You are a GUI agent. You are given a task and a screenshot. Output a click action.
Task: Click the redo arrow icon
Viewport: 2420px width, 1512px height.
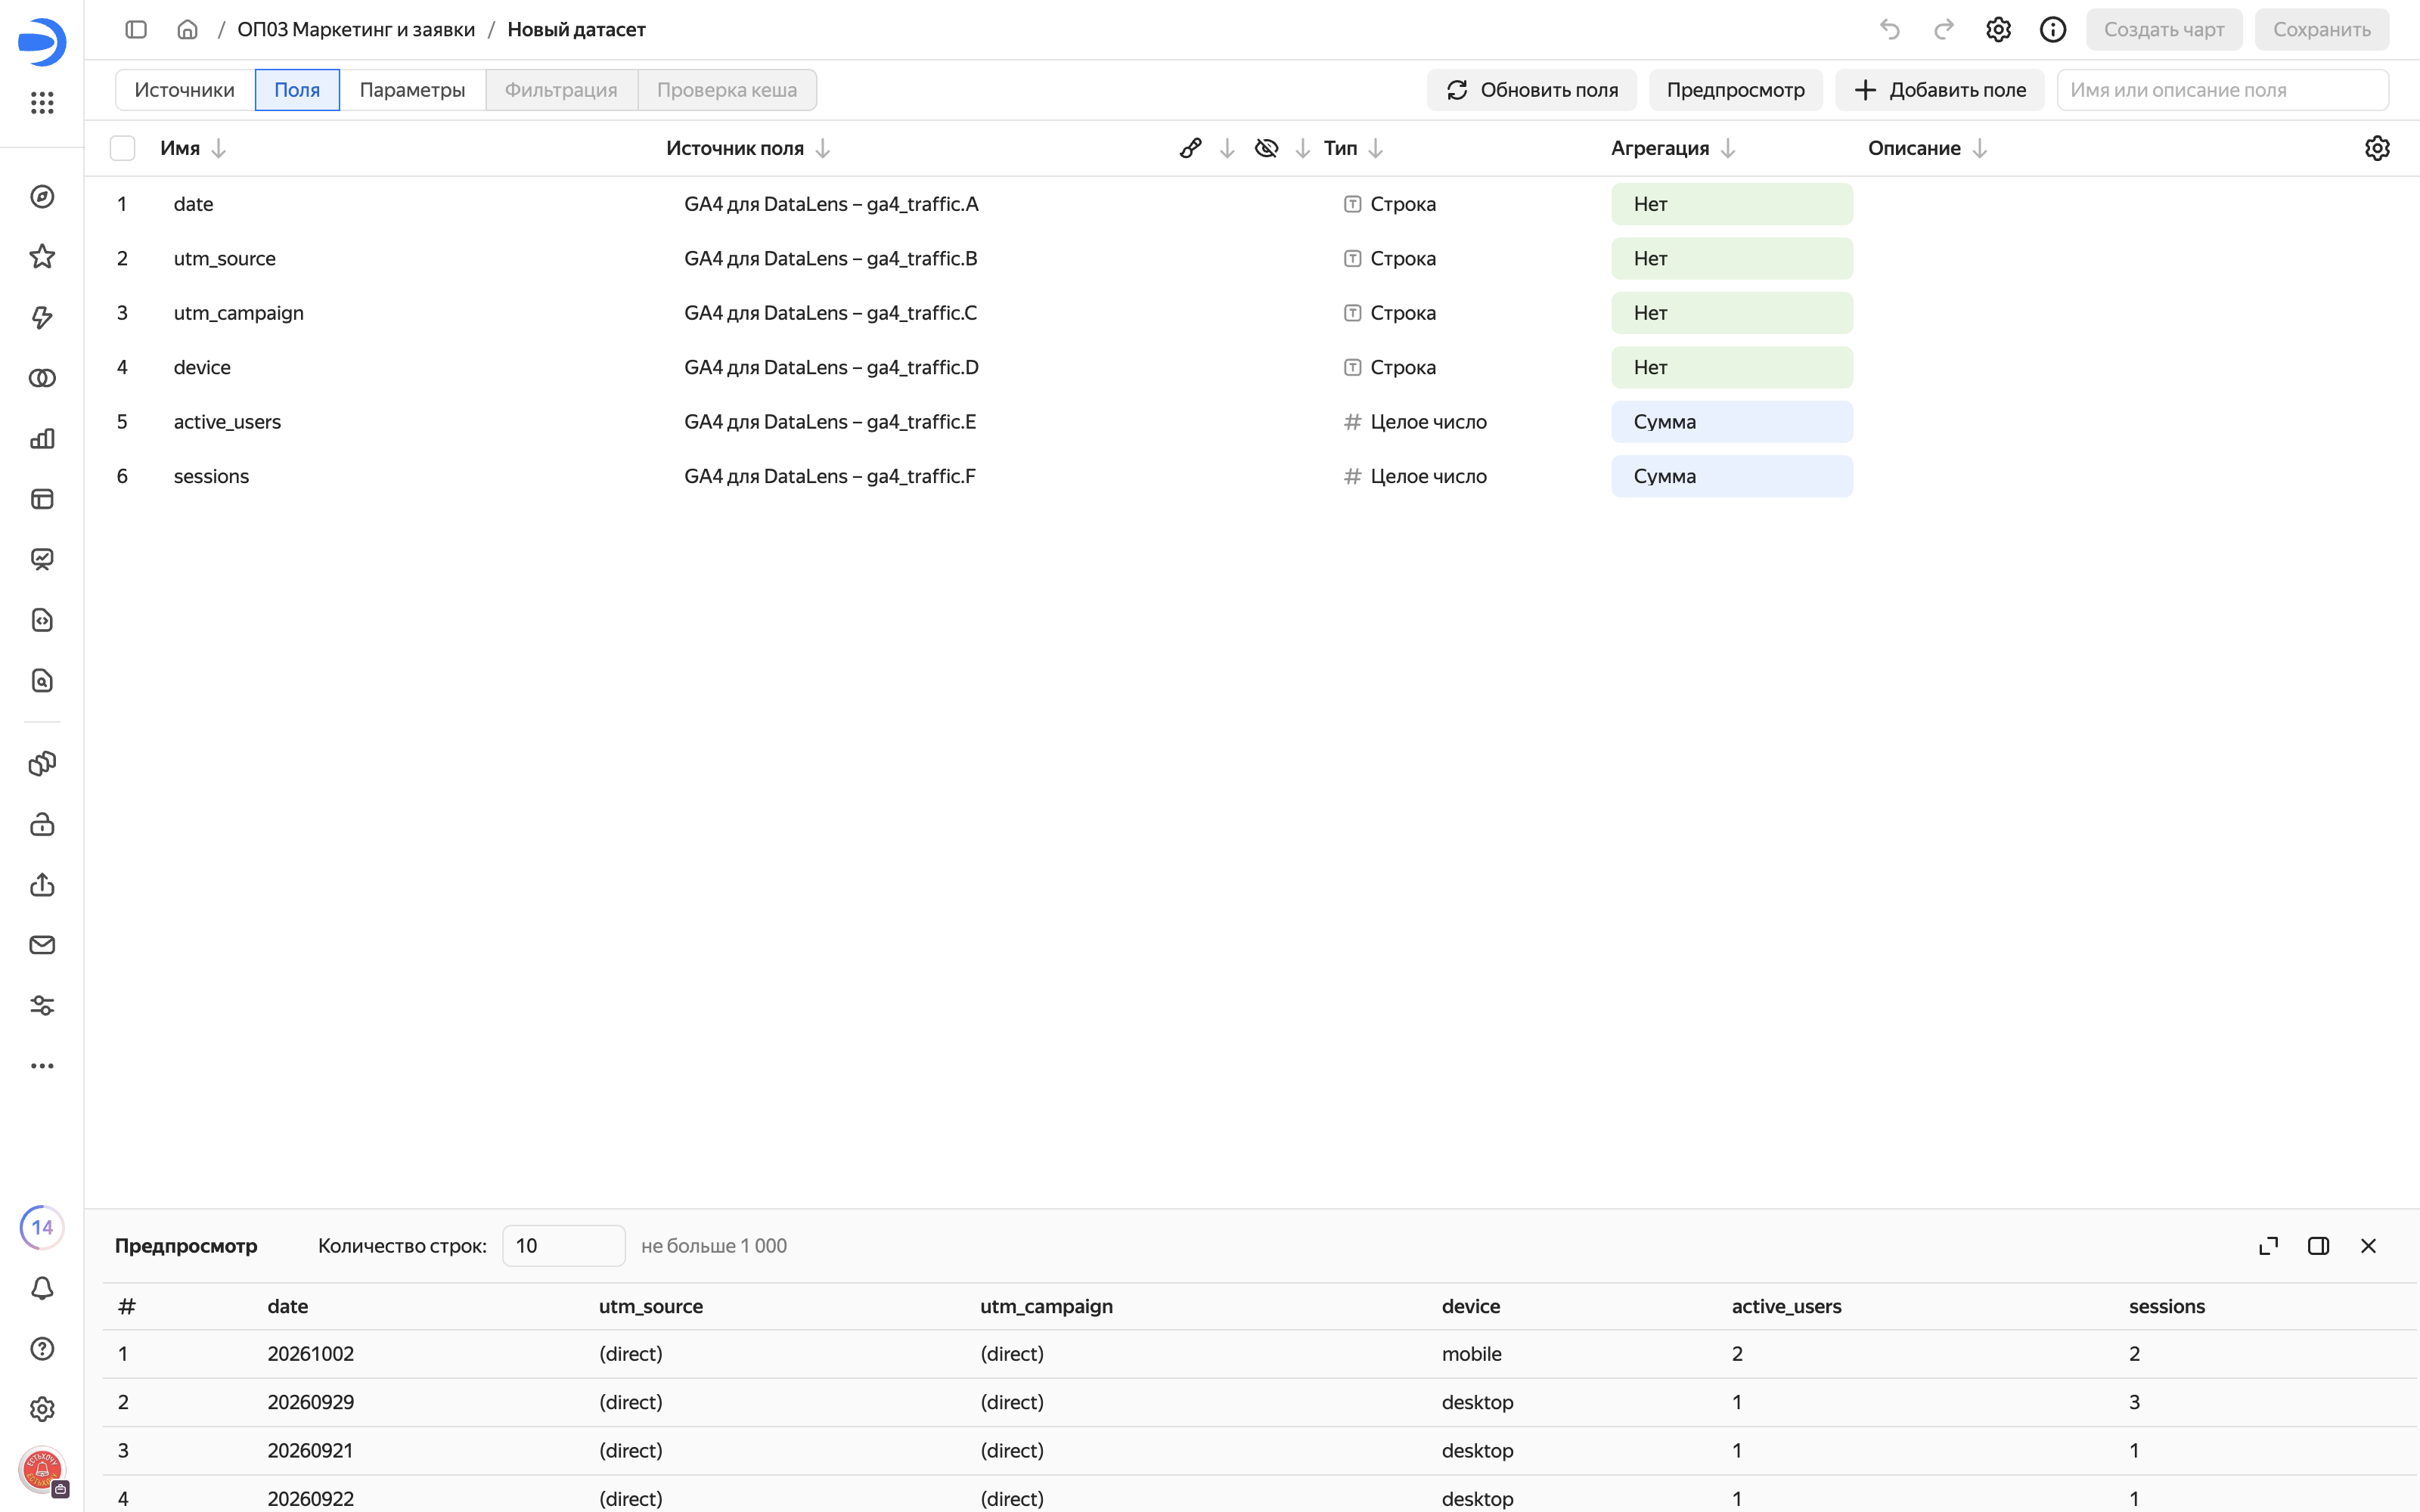pos(1944,29)
